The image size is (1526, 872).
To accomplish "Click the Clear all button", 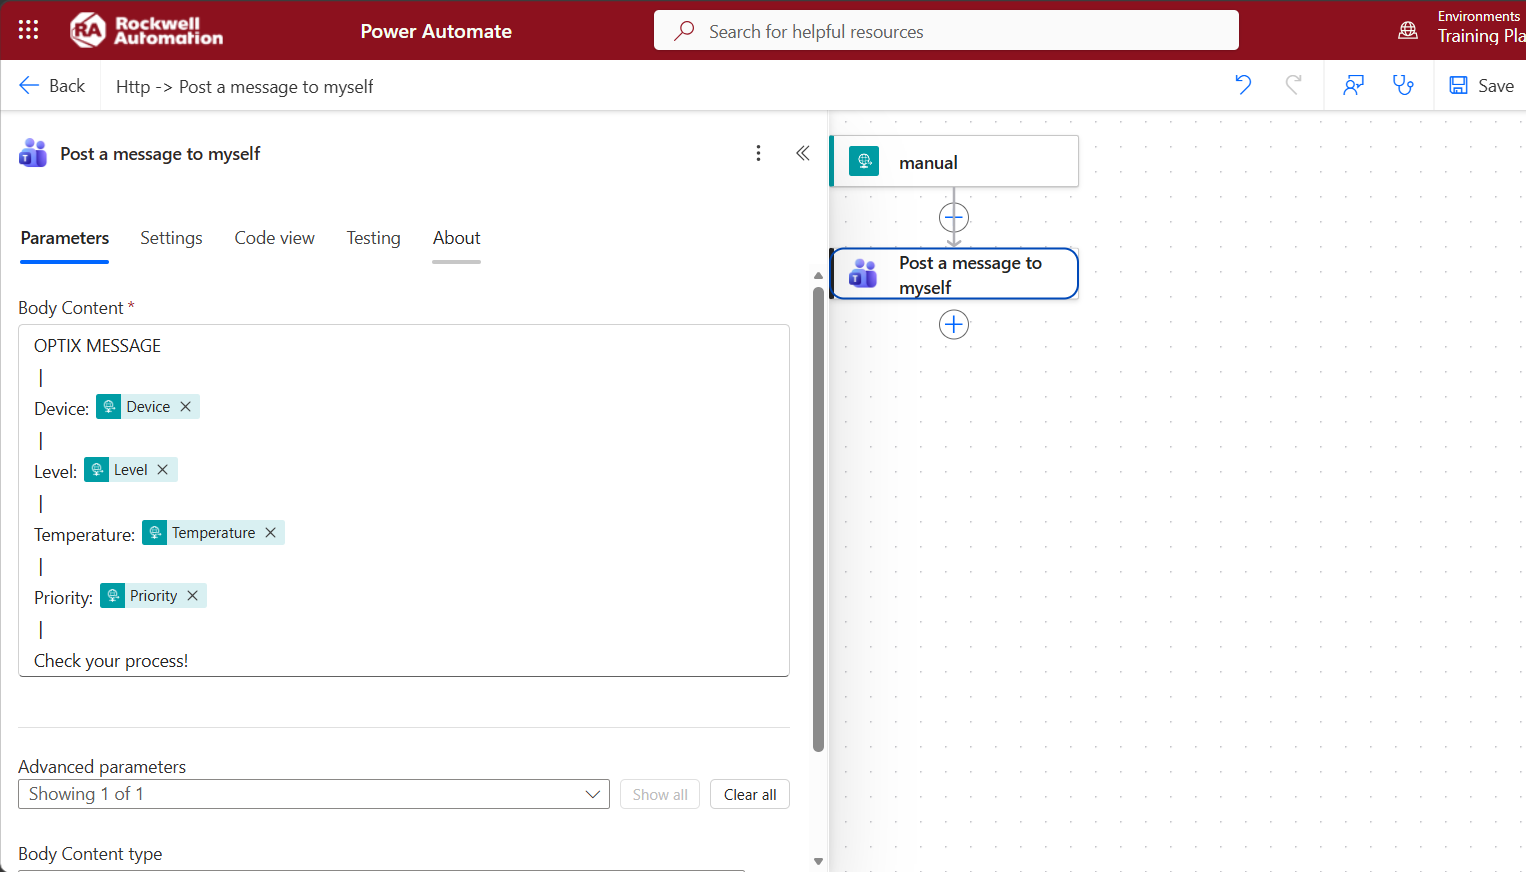I will [750, 795].
